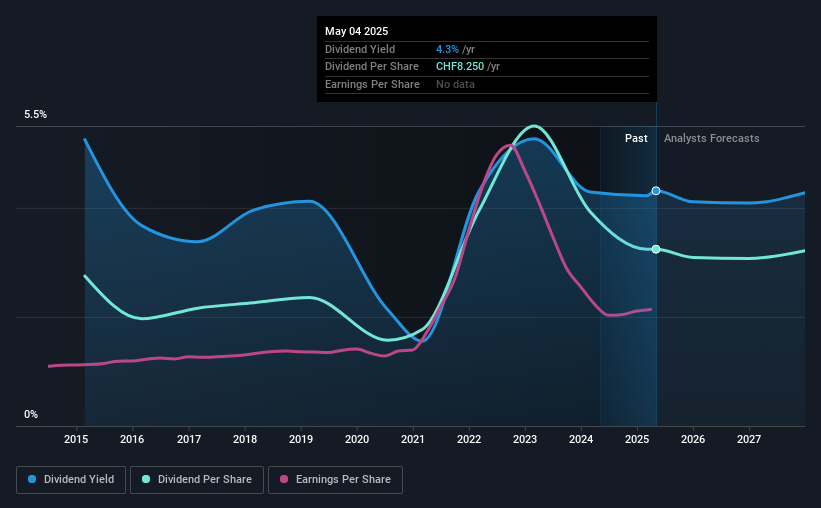Screen dimensions: 821x508
Task: Click the 4.3% dividend yield value
Action: (x=447, y=49)
